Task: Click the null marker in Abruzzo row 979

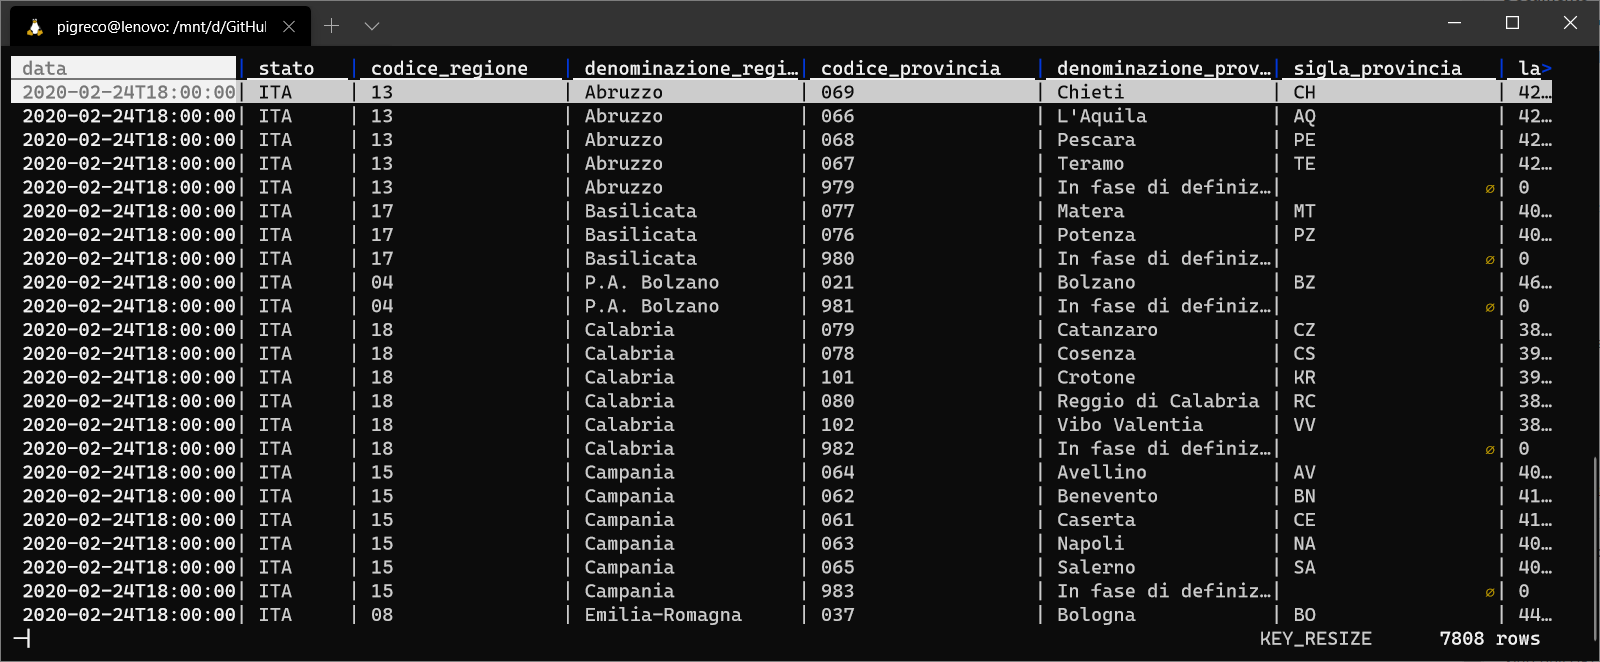Action: (x=1489, y=188)
